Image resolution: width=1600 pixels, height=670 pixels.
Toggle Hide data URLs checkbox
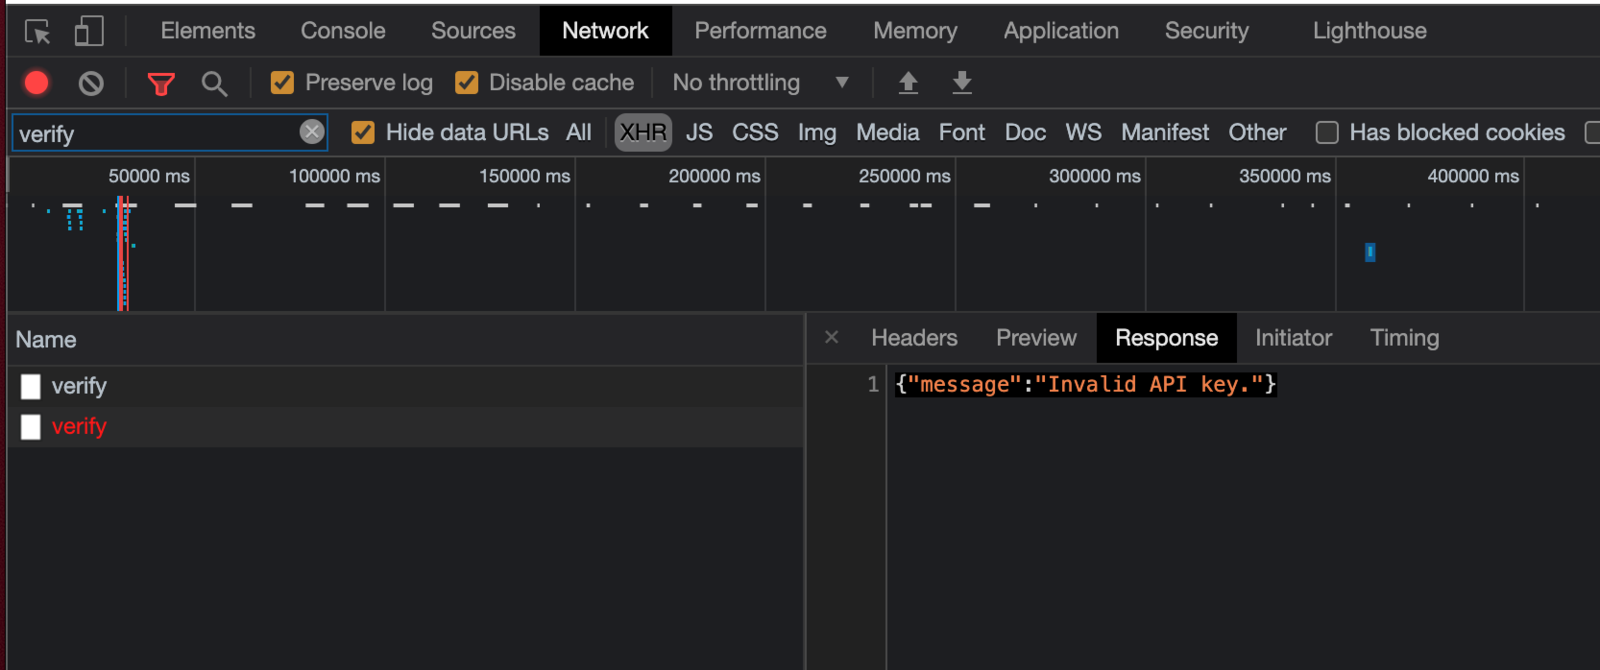tap(363, 133)
